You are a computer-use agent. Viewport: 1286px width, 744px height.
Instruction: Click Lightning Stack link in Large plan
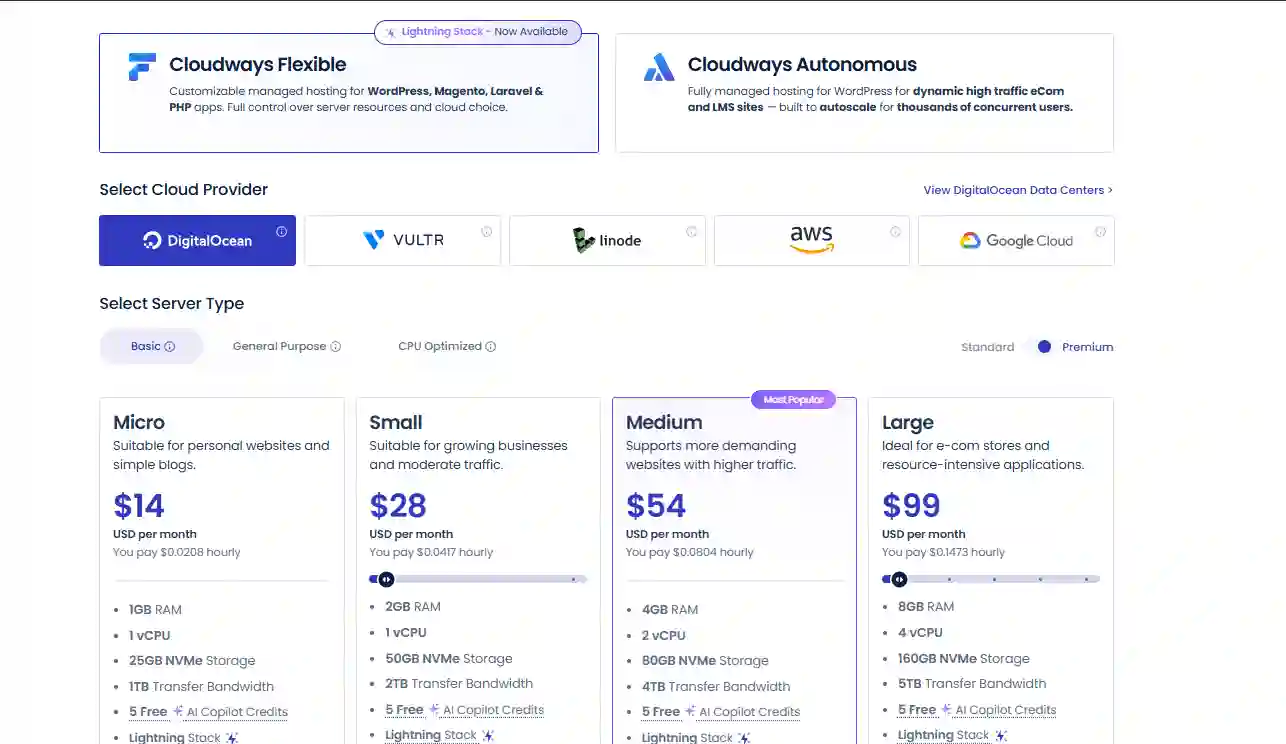click(943, 735)
